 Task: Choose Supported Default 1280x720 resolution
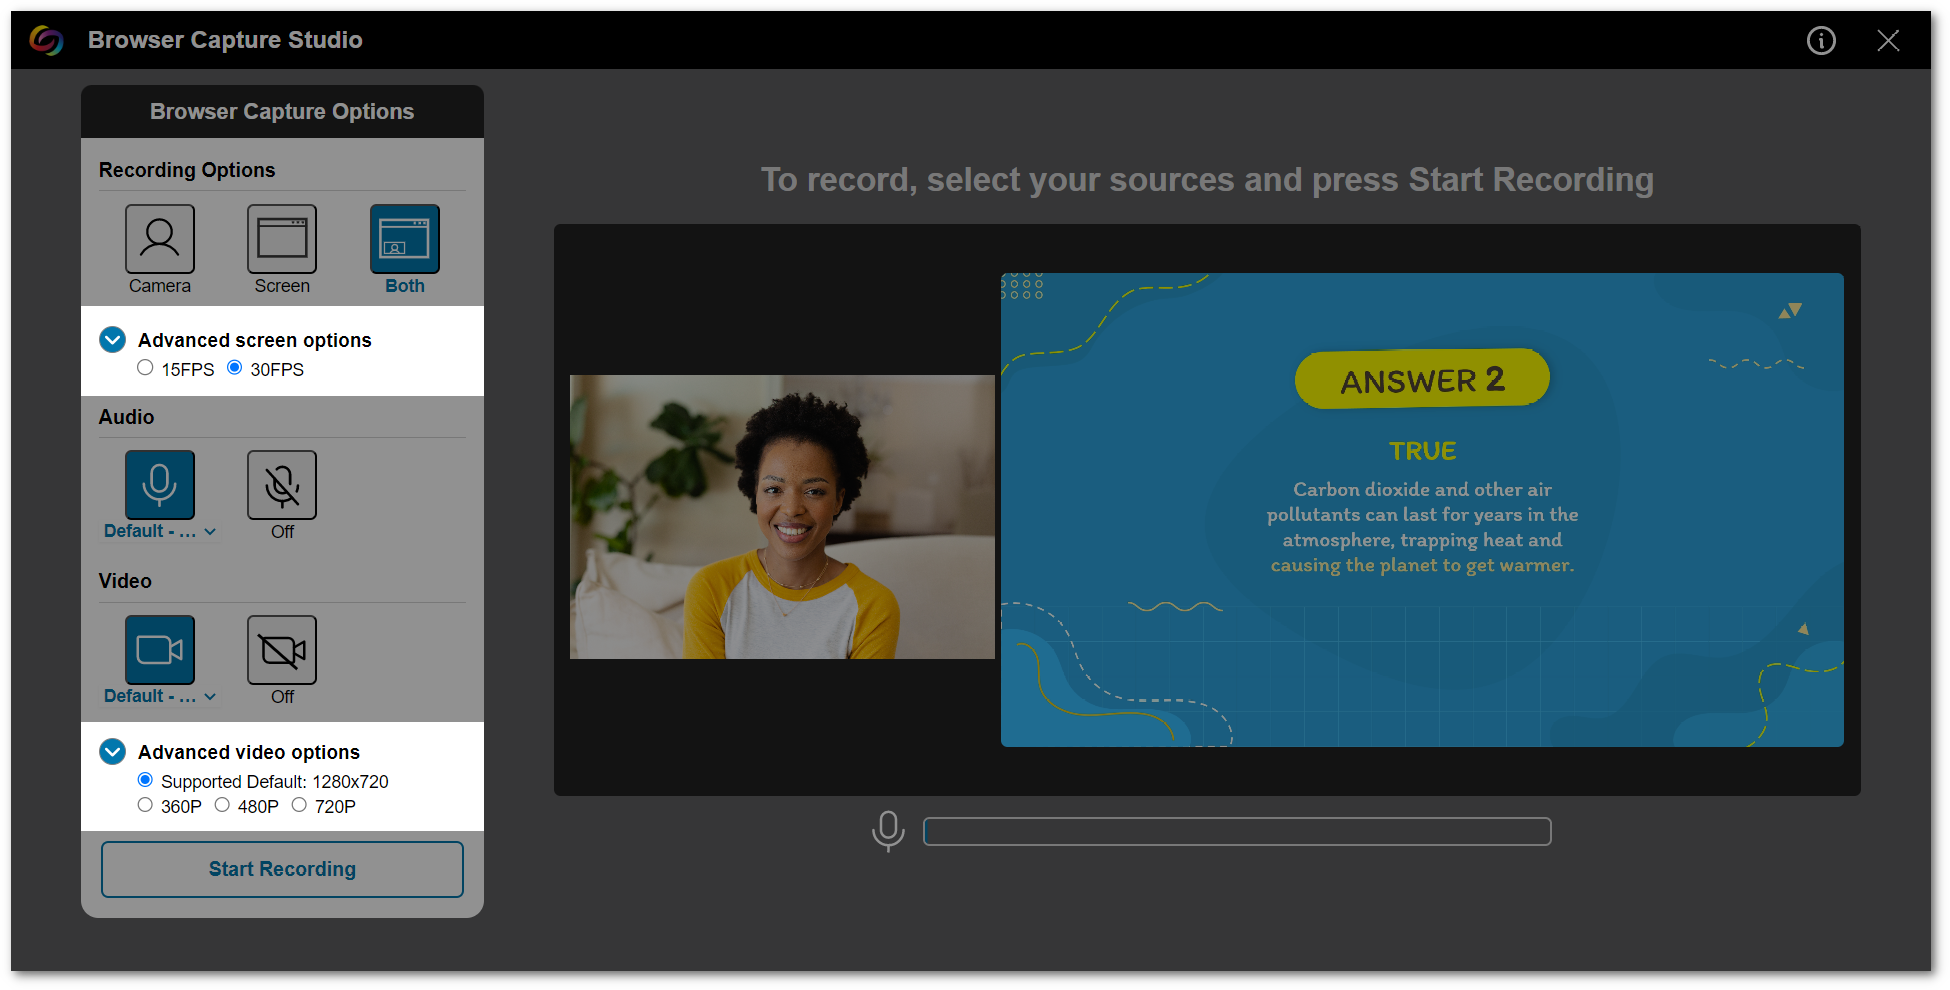(x=145, y=779)
